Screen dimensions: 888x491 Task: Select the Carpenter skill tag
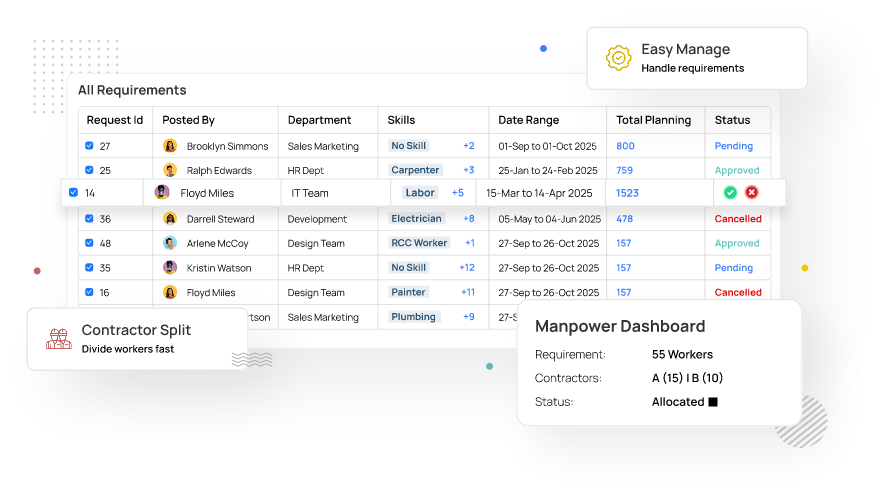click(416, 170)
